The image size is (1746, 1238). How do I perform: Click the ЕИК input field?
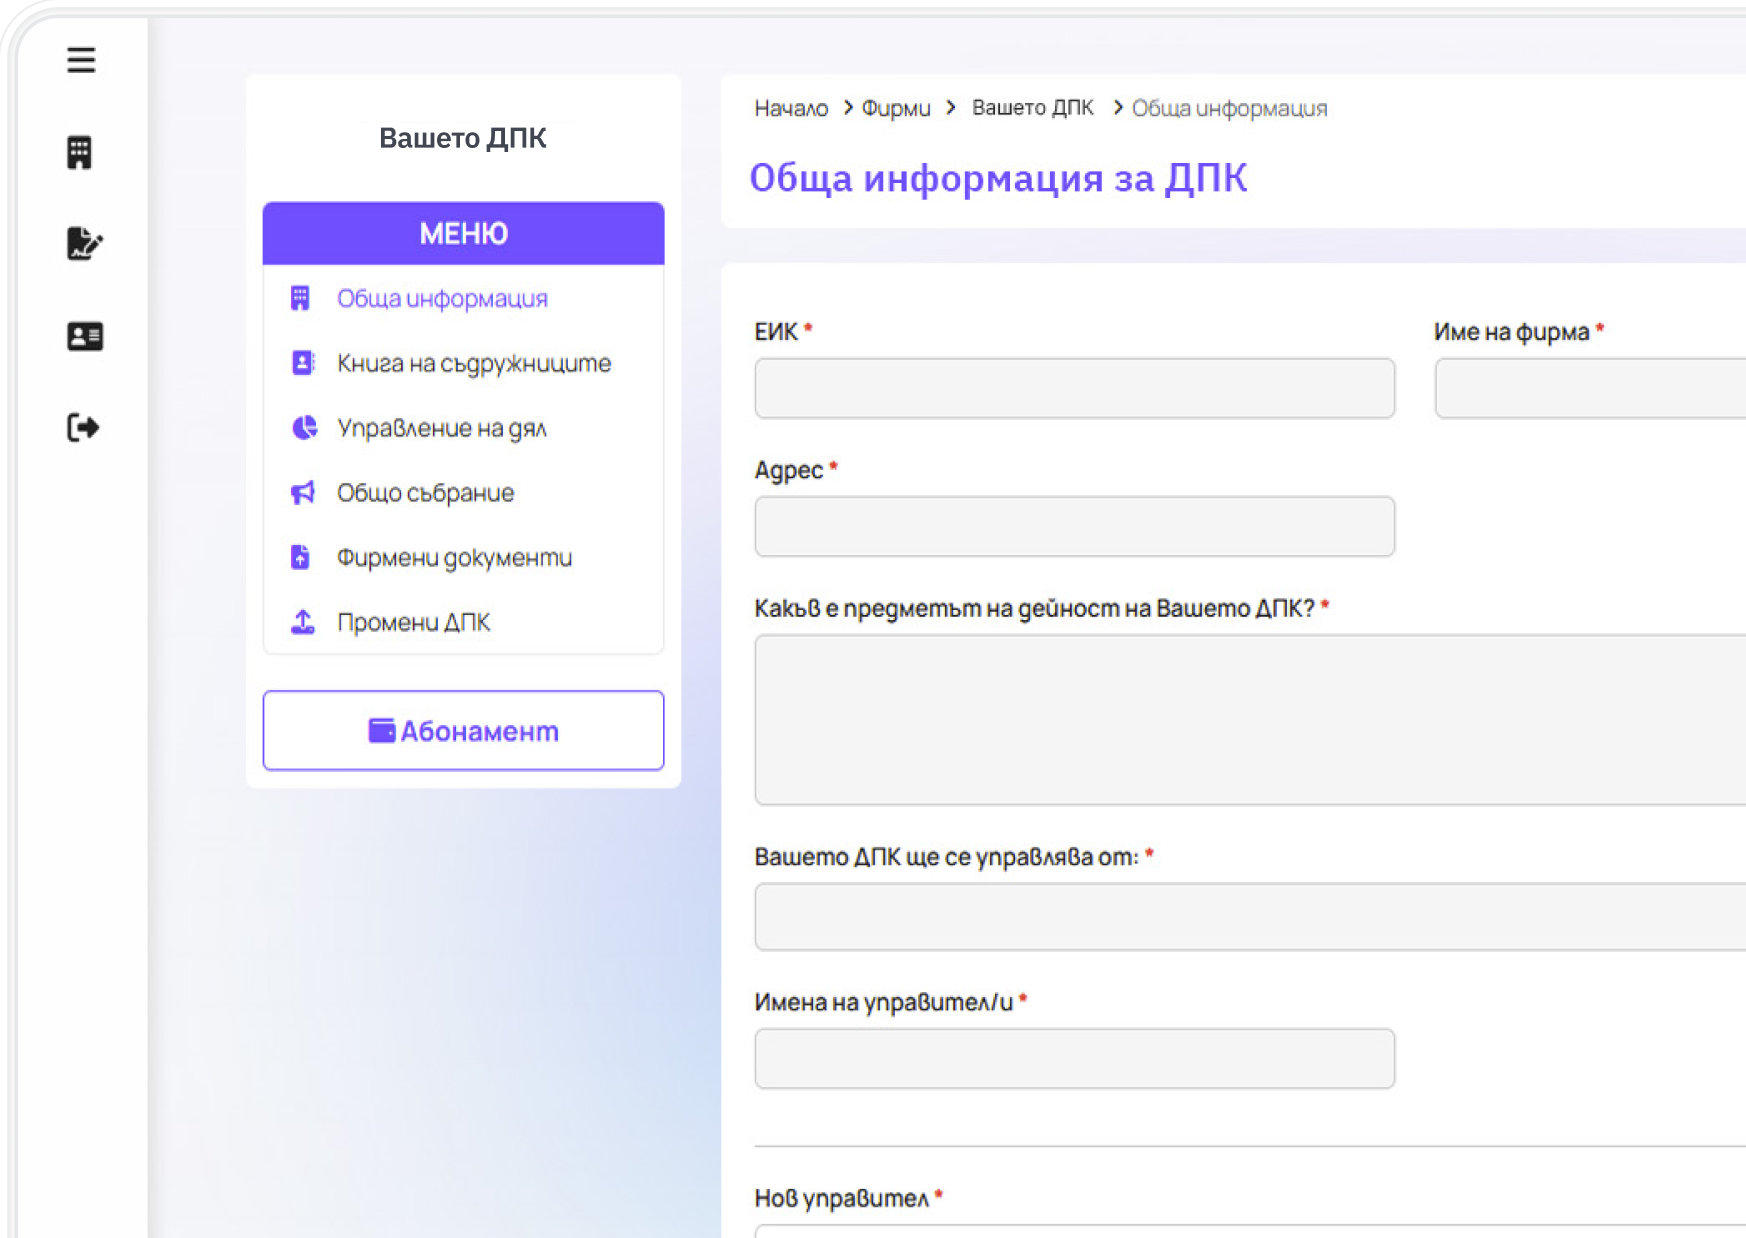click(1074, 388)
